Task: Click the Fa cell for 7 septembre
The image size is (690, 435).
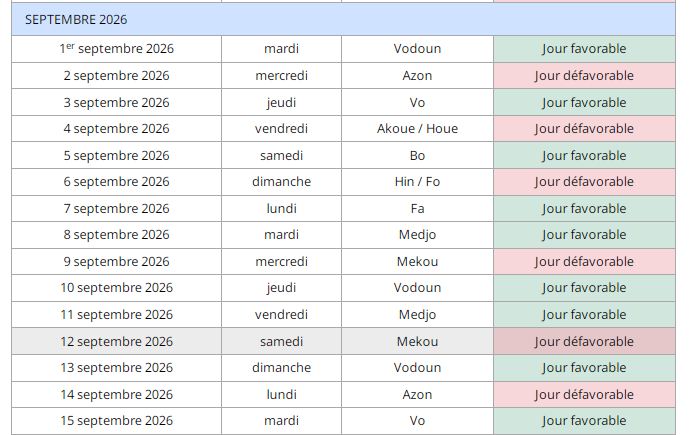Action: click(417, 208)
